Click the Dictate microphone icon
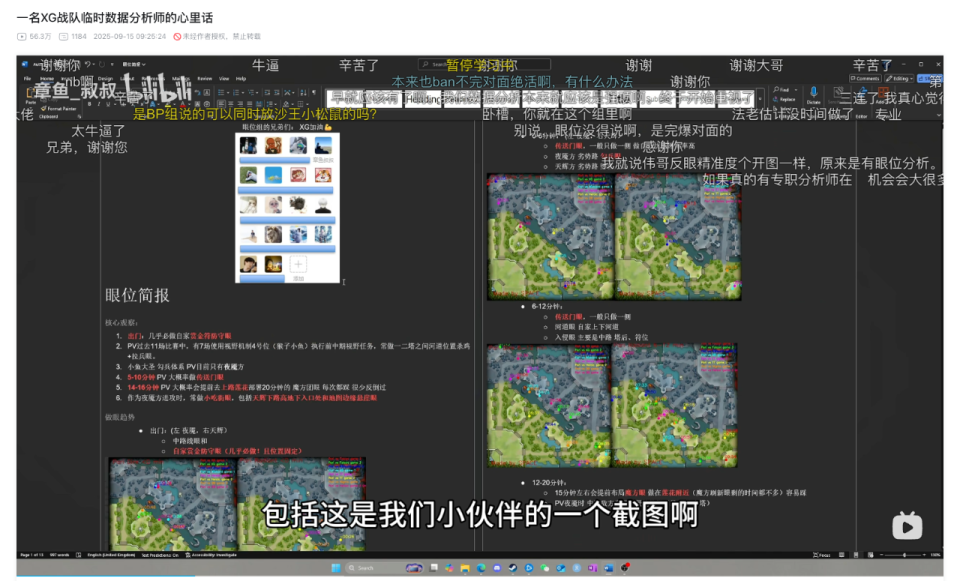960x581 pixels. [x=814, y=96]
